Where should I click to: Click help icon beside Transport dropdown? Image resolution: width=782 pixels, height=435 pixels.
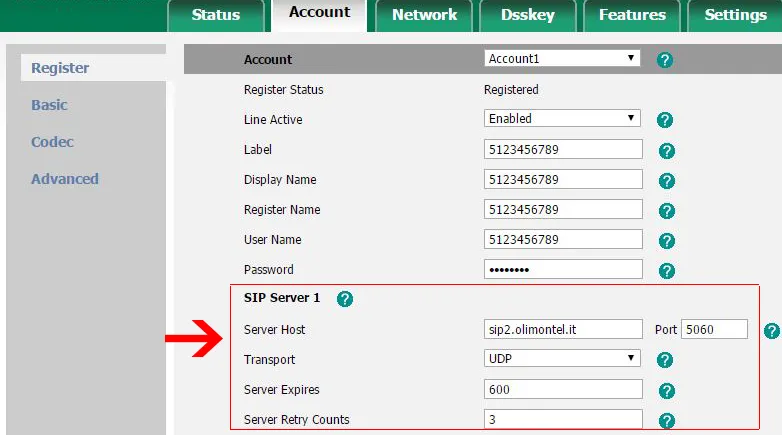(665, 360)
